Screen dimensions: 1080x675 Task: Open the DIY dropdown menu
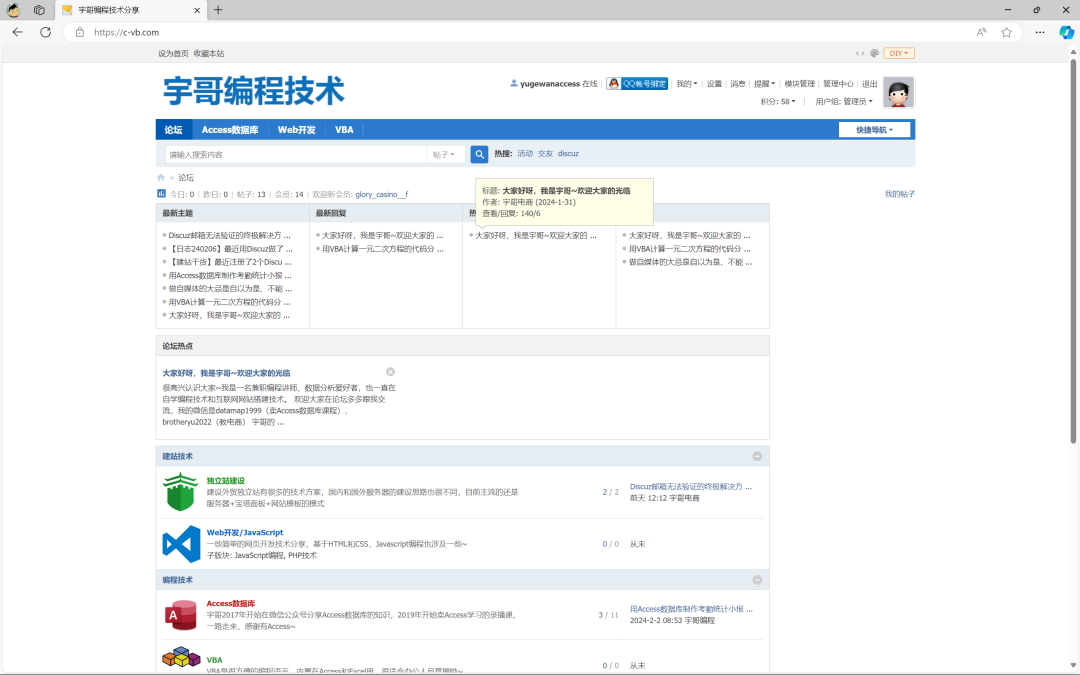[x=899, y=53]
